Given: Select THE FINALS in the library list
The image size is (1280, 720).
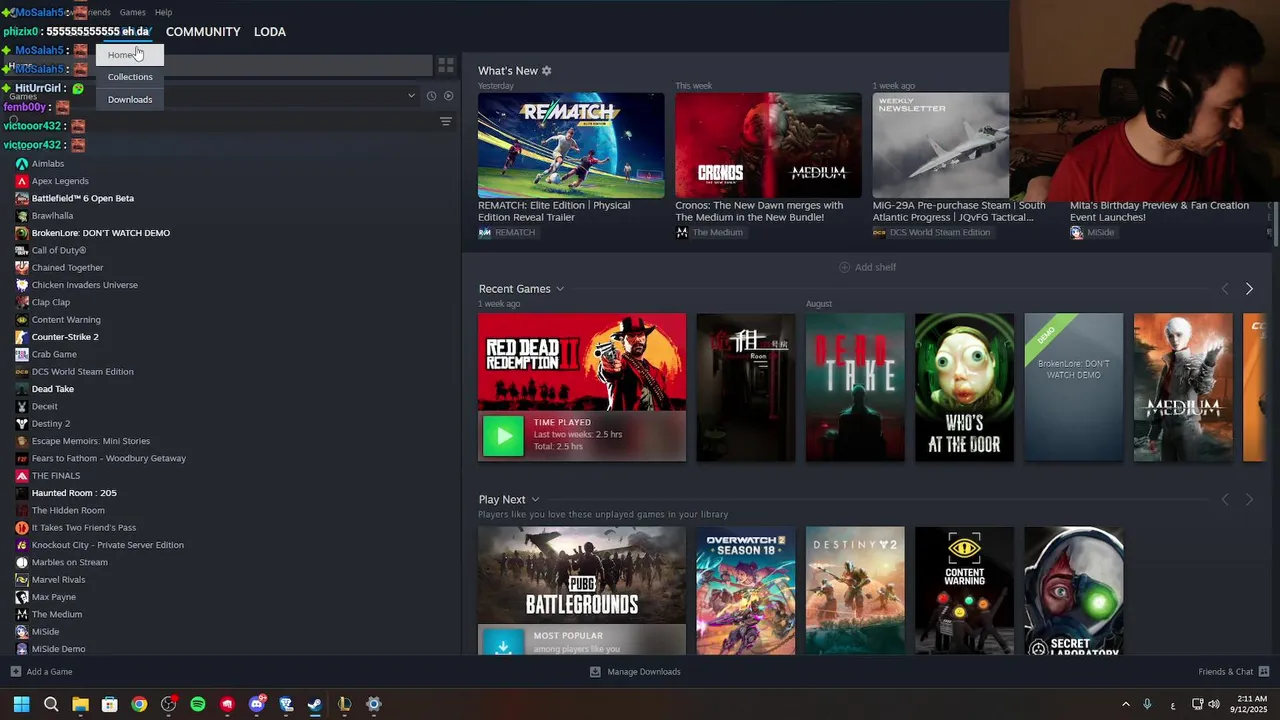Looking at the screenshot, I should click(x=56, y=476).
